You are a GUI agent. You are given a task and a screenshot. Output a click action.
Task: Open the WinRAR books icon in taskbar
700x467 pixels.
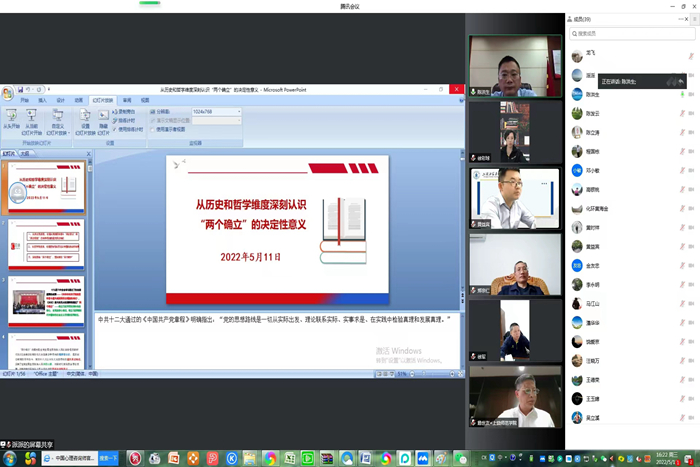click(x=327, y=458)
